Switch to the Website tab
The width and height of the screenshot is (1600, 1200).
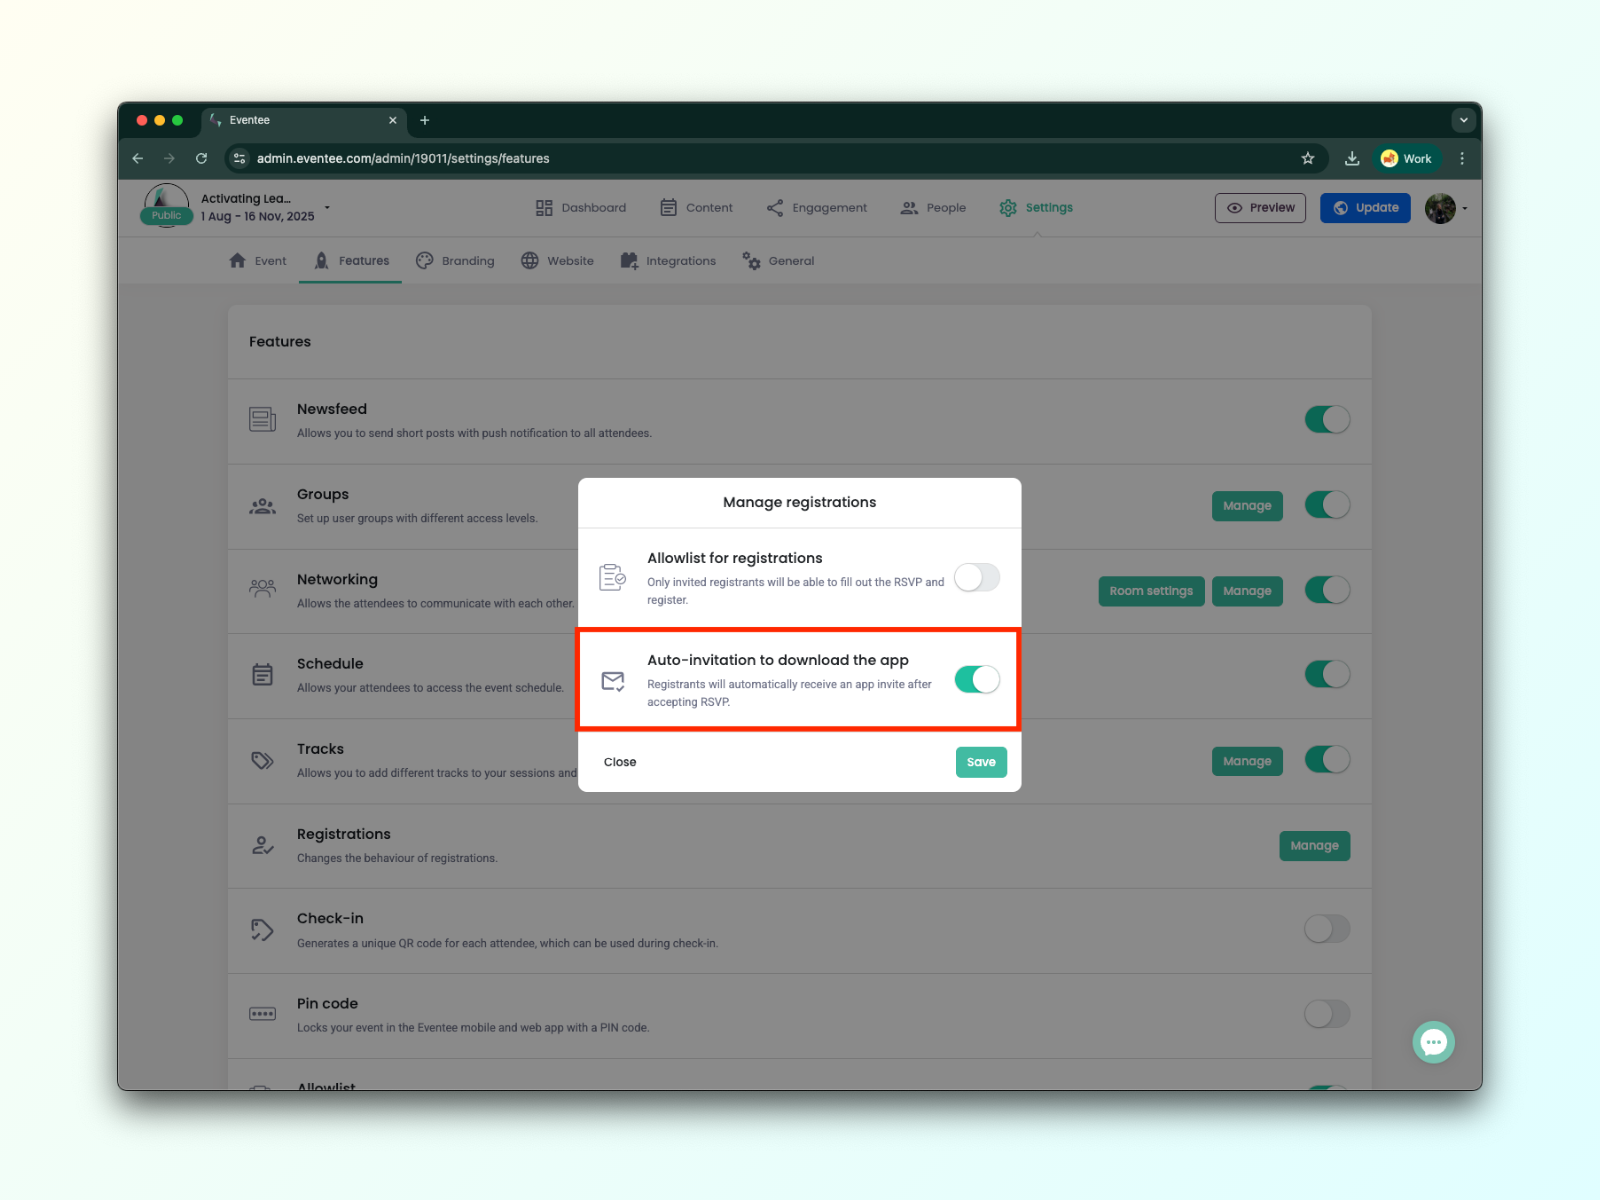(x=557, y=261)
